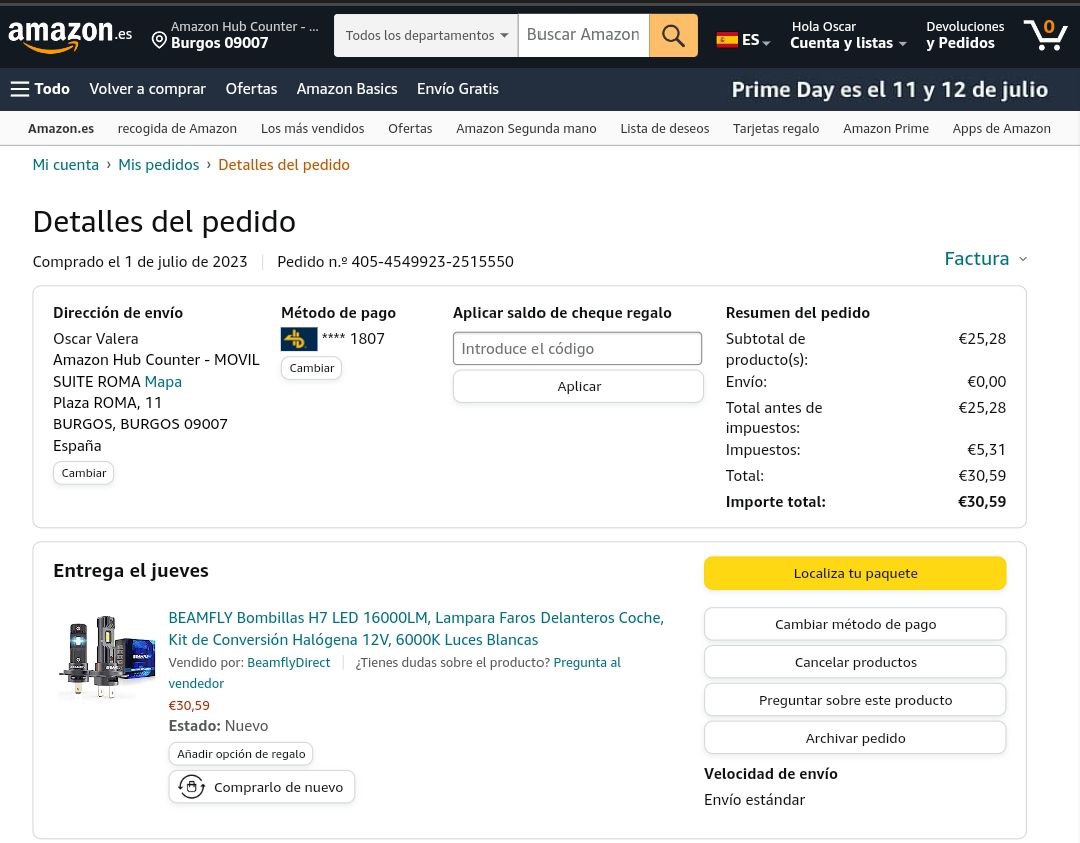
Task: Open the Mapa link in shipping address
Action: coord(163,382)
